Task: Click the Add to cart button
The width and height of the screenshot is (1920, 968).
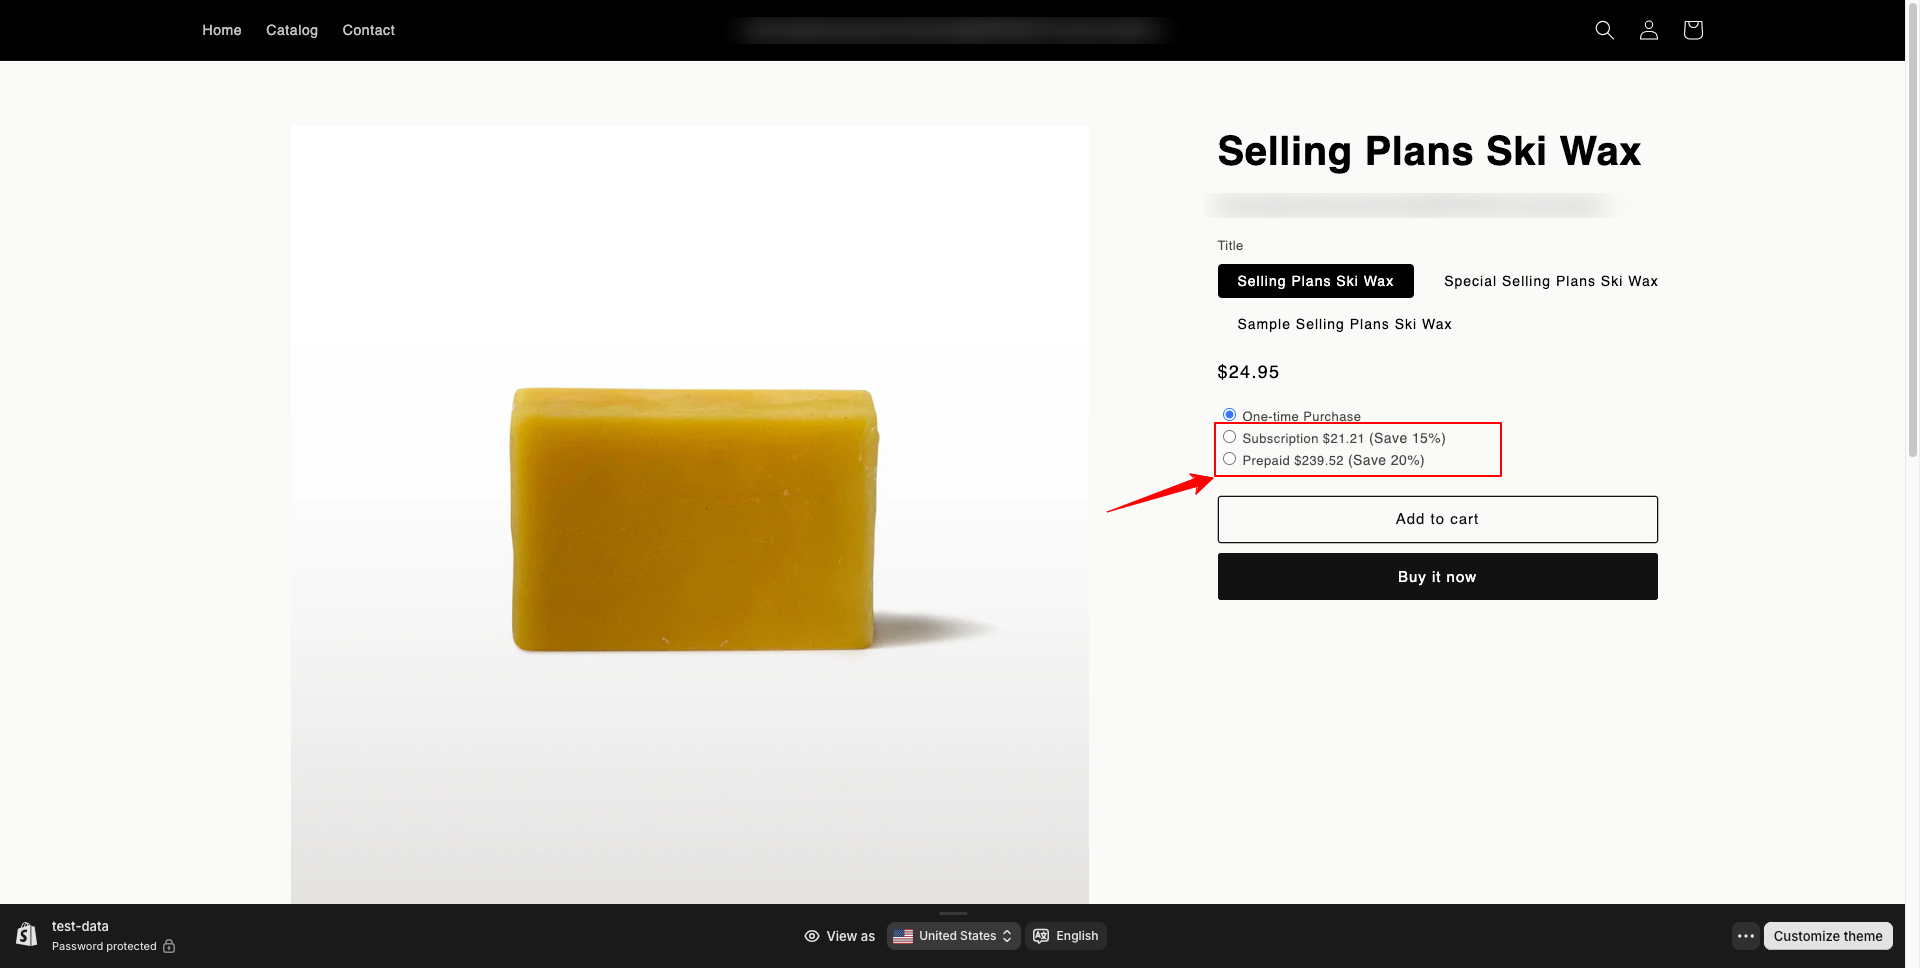Action: click(x=1437, y=519)
